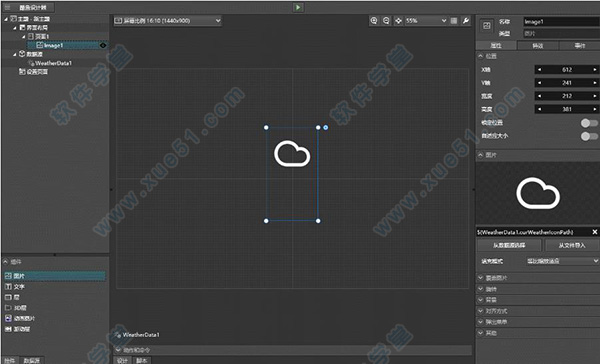Select Image1 in the layout tree
600x364 pixels.
click(53, 45)
